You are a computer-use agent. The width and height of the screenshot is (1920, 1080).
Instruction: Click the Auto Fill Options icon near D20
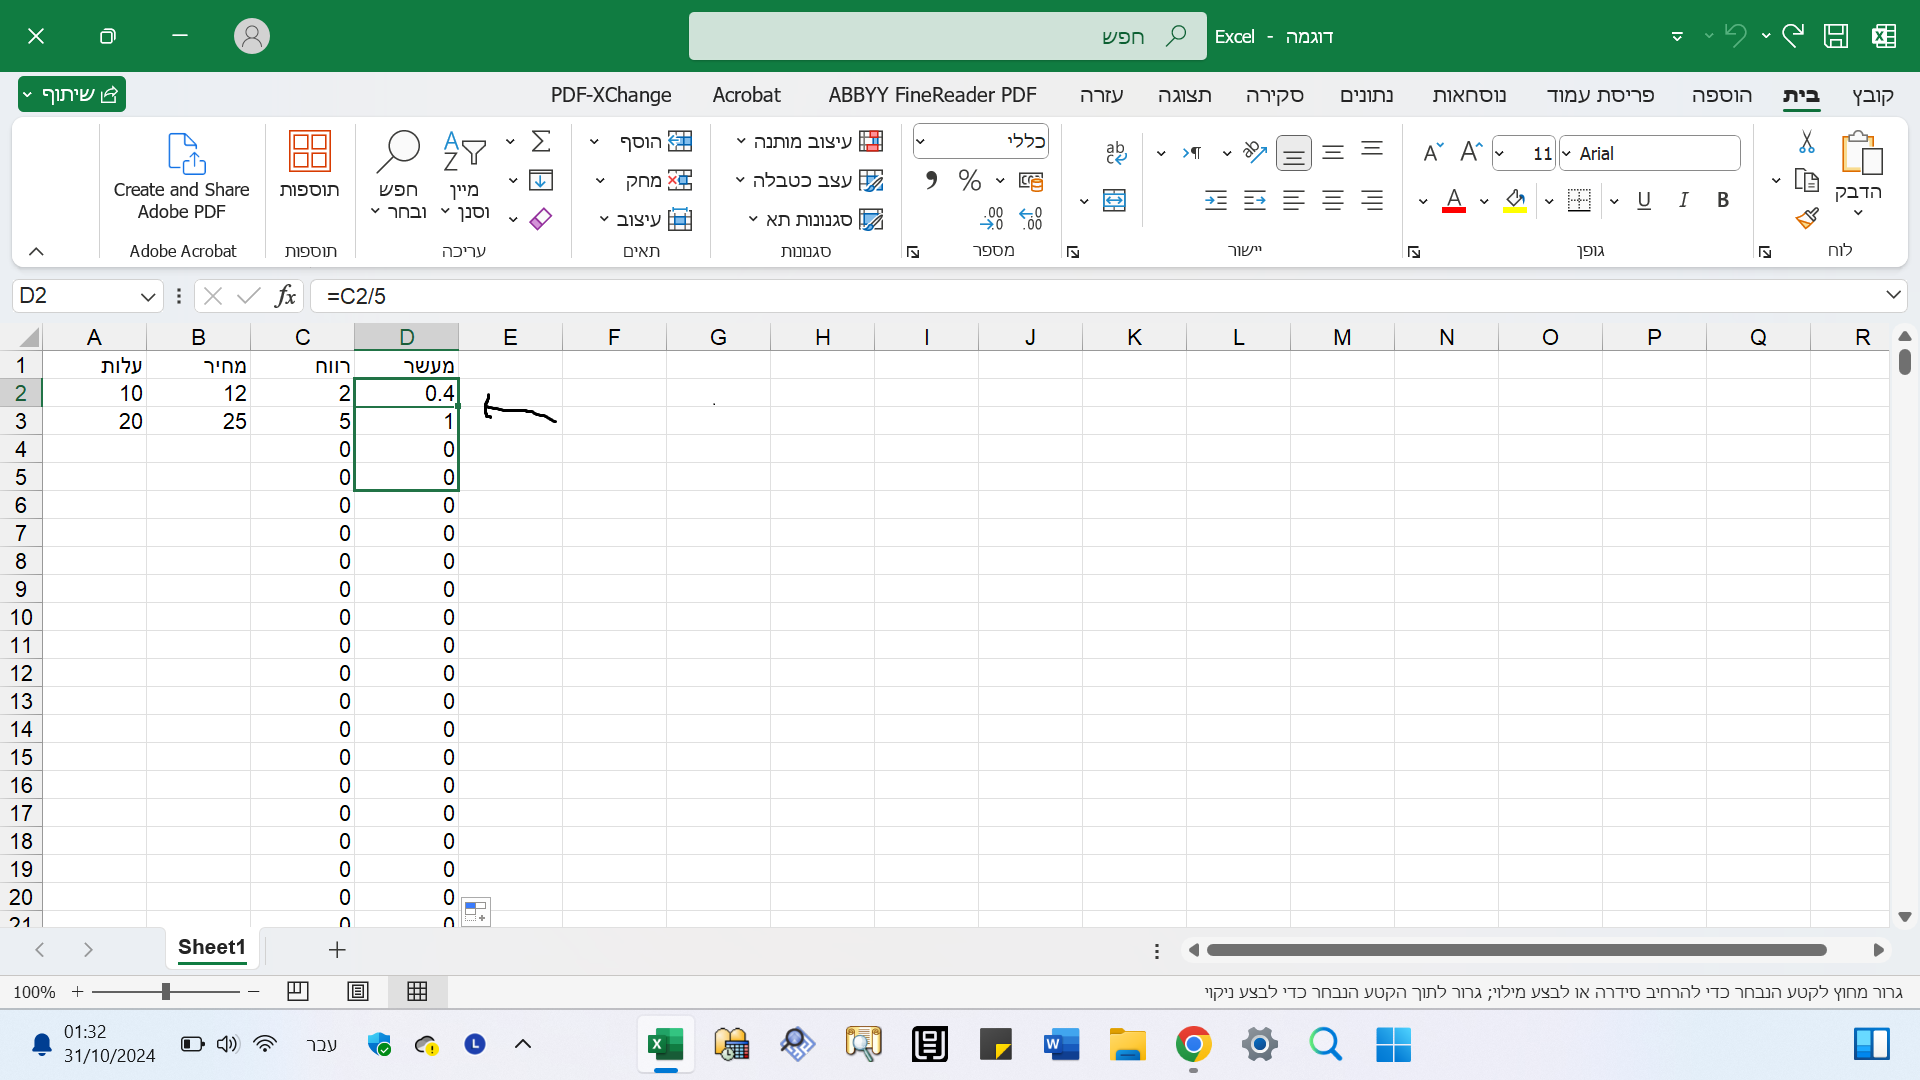pos(476,912)
